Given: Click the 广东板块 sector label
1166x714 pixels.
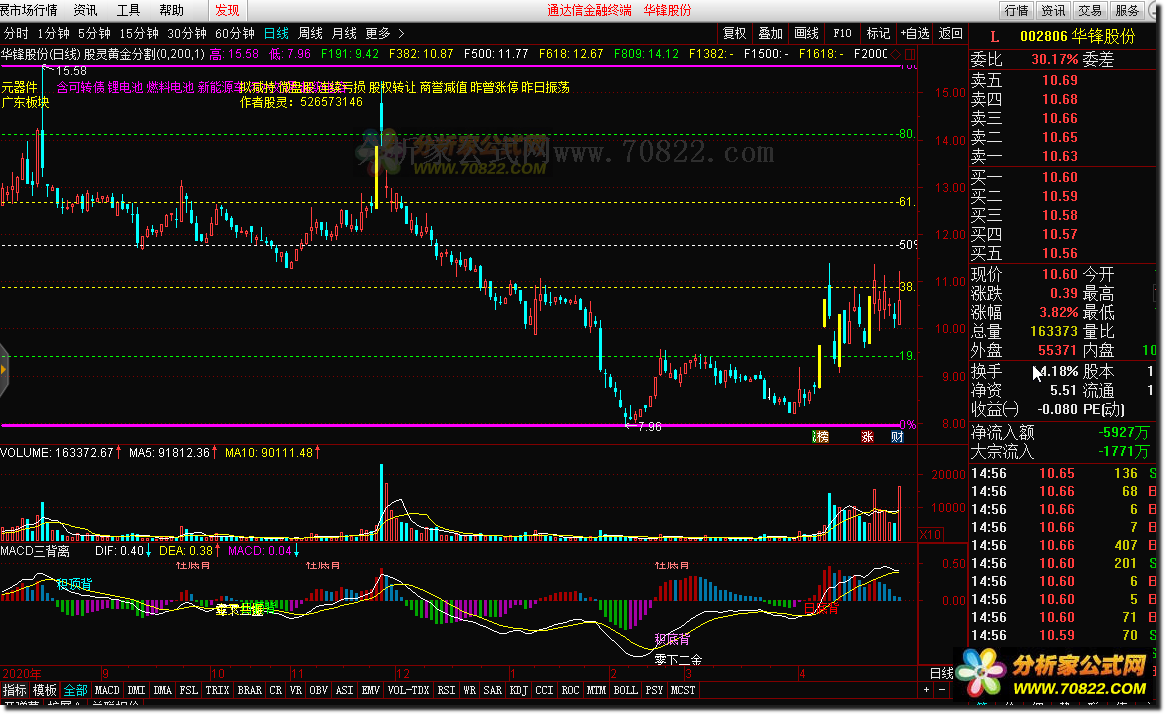Looking at the screenshot, I should pos(25,103).
